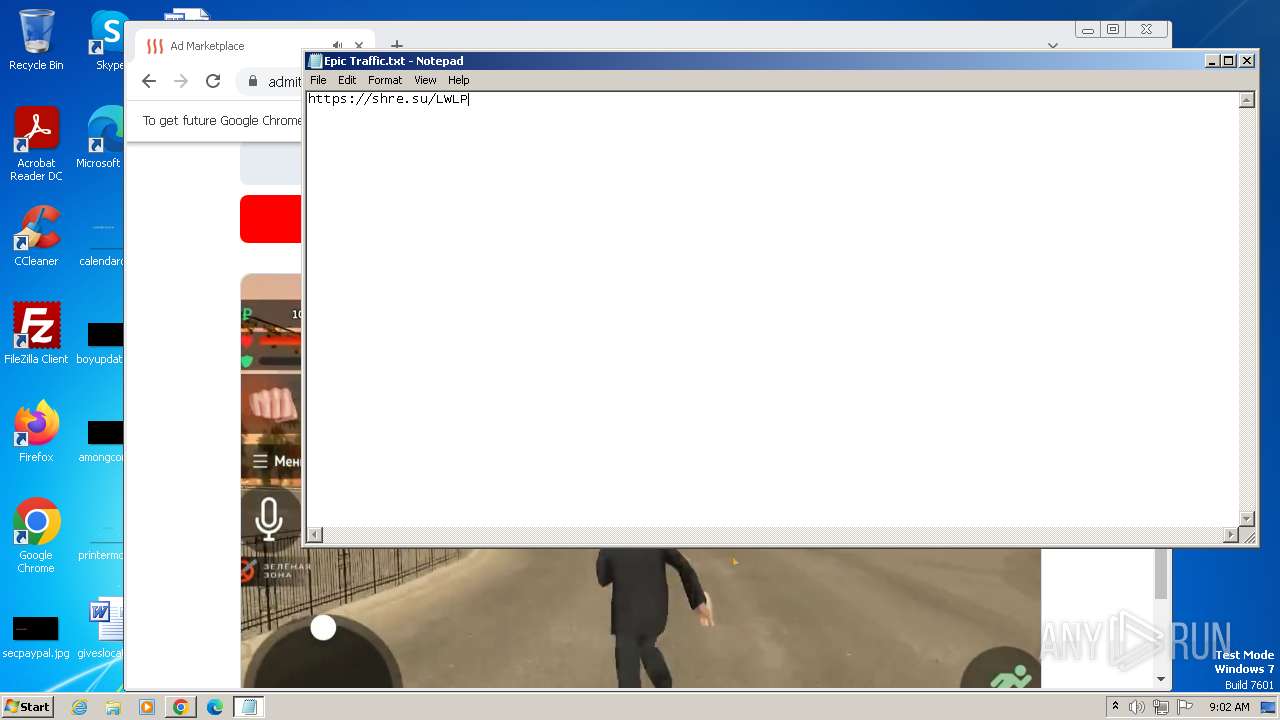Click Notepad horizontal scrollbar right arrow

point(1230,535)
